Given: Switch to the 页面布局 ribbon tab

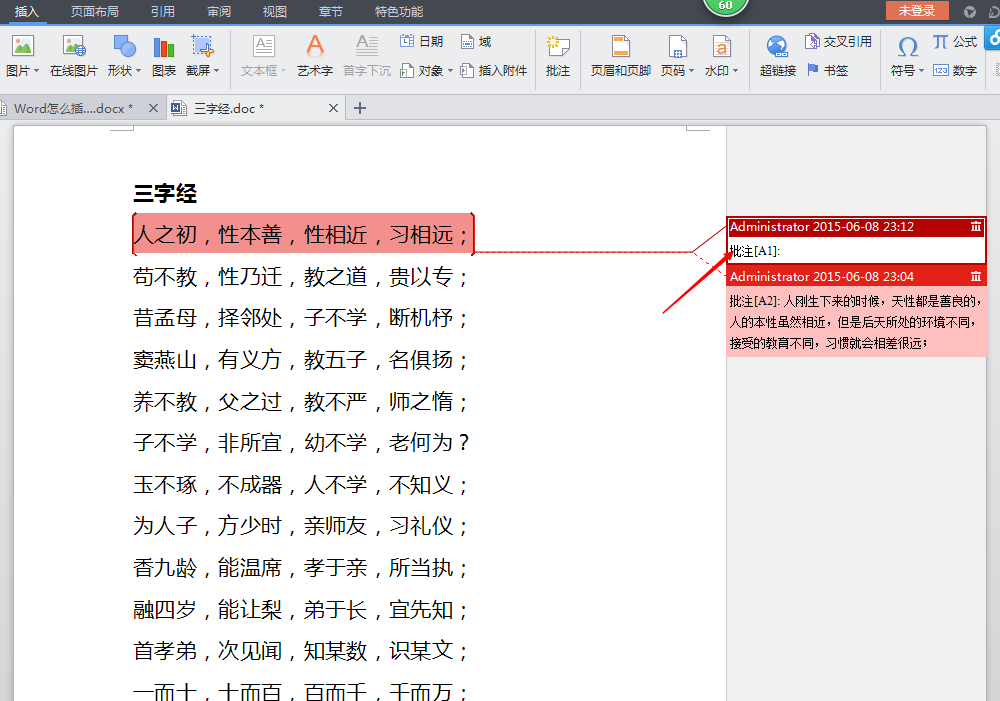Looking at the screenshot, I should (x=94, y=11).
